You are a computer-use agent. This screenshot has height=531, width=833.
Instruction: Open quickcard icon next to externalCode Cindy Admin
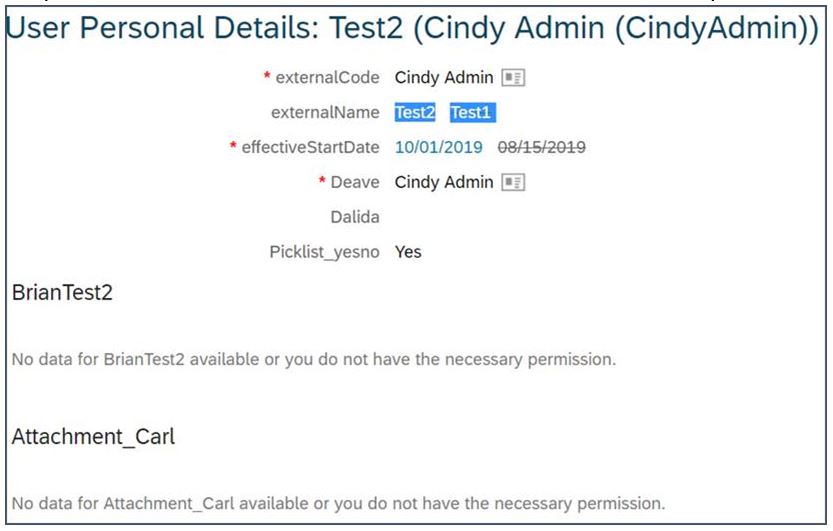(x=513, y=78)
